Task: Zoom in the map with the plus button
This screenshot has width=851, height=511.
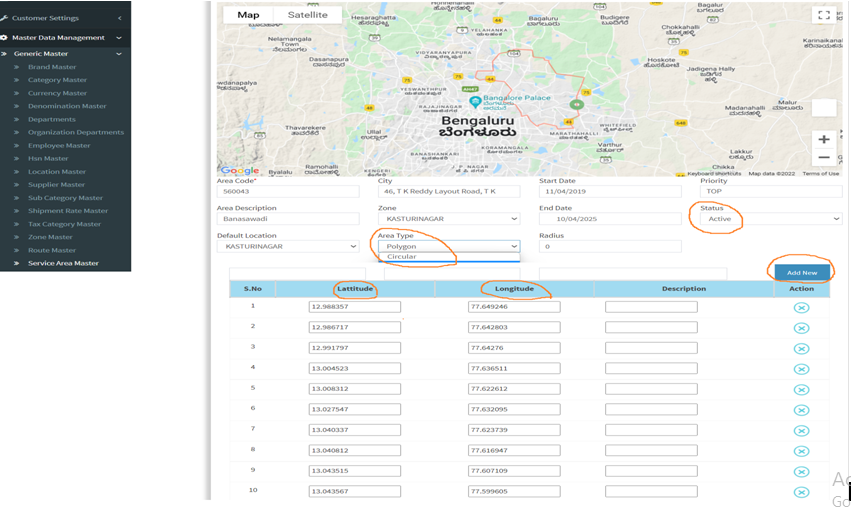Action: point(824,139)
